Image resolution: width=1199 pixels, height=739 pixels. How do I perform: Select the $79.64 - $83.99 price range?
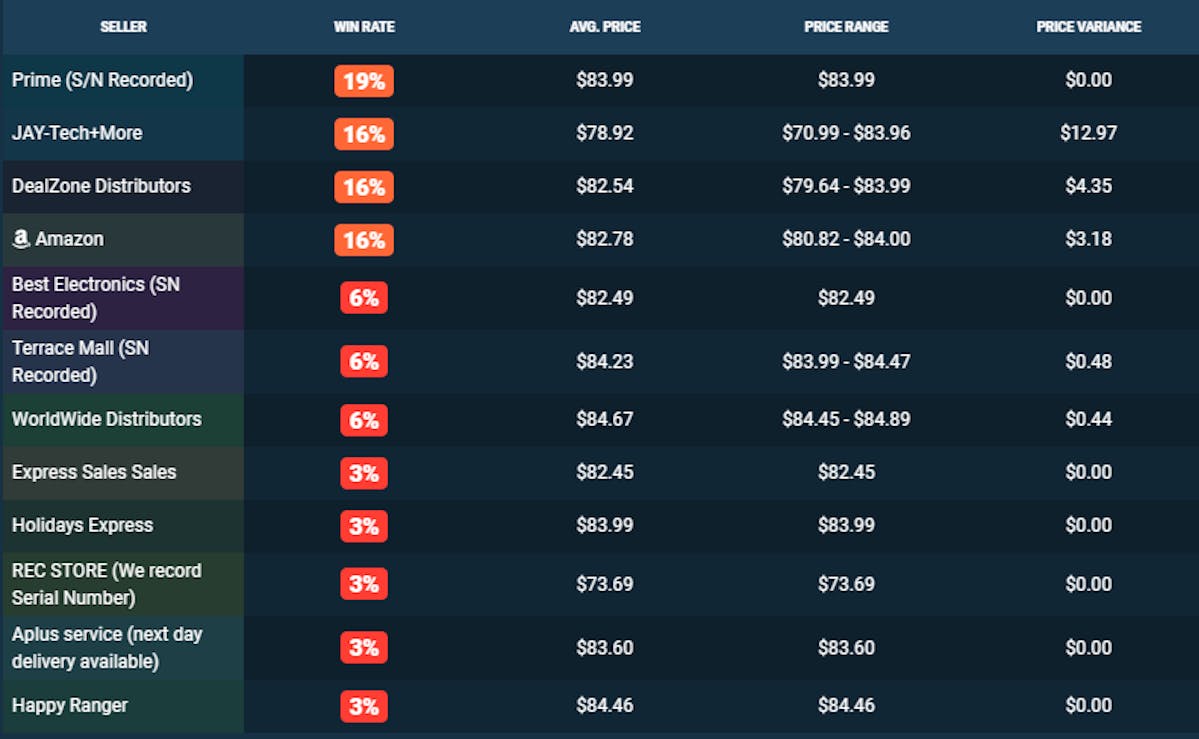pos(846,186)
